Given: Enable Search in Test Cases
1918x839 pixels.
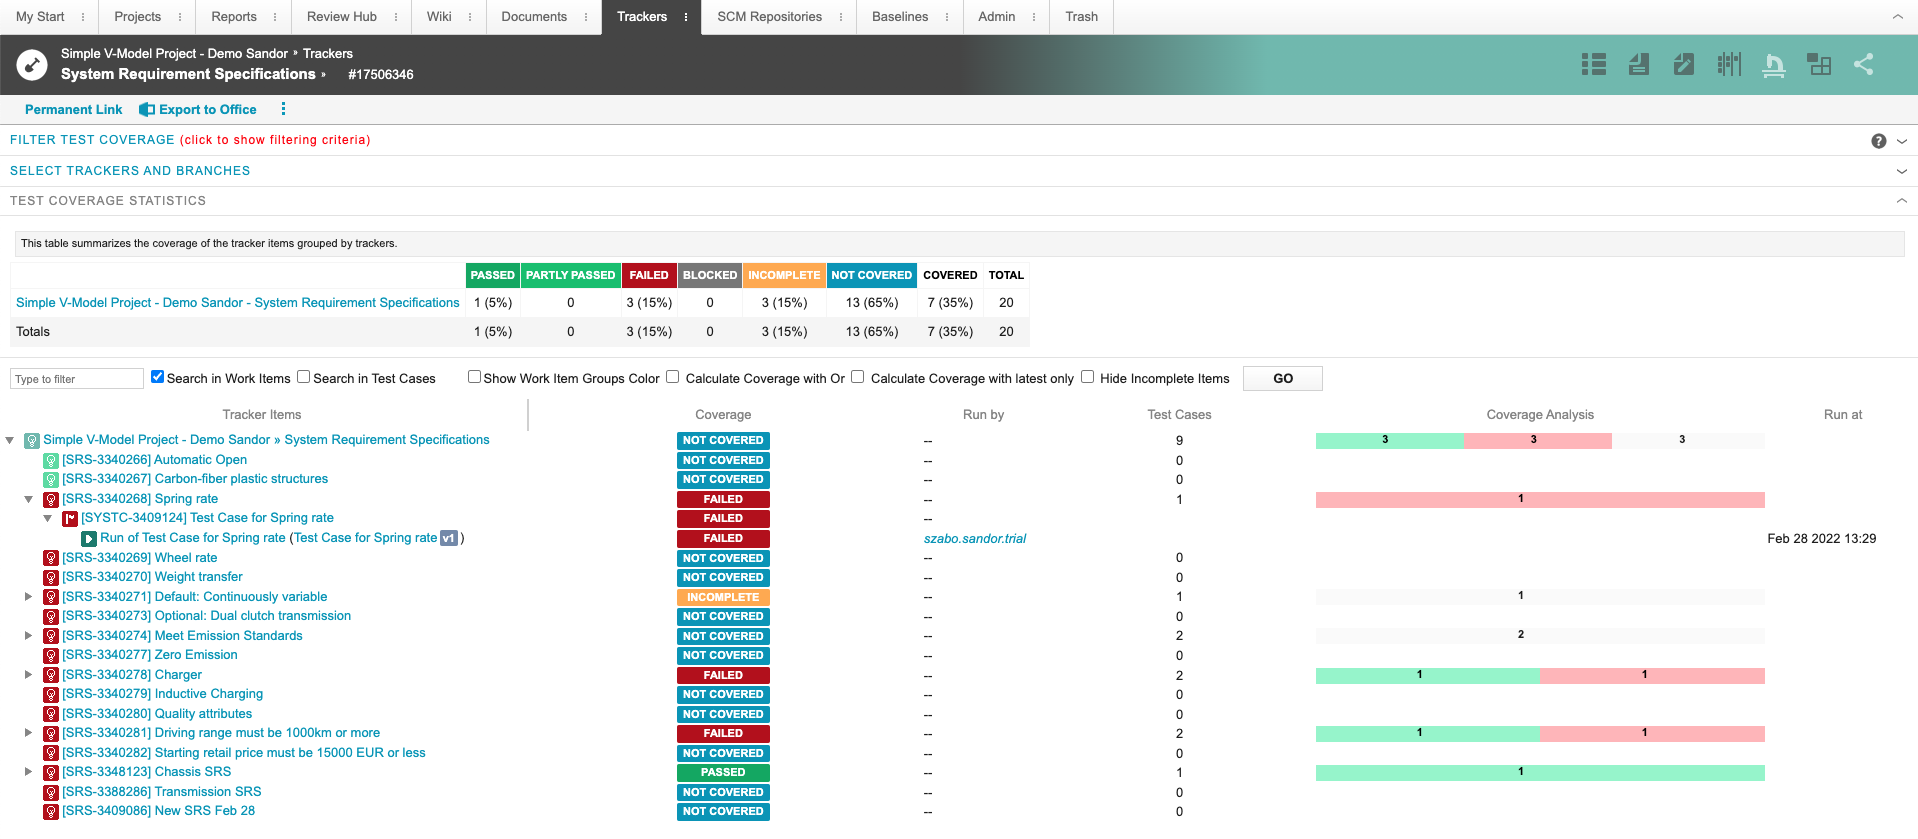Looking at the screenshot, I should (304, 377).
